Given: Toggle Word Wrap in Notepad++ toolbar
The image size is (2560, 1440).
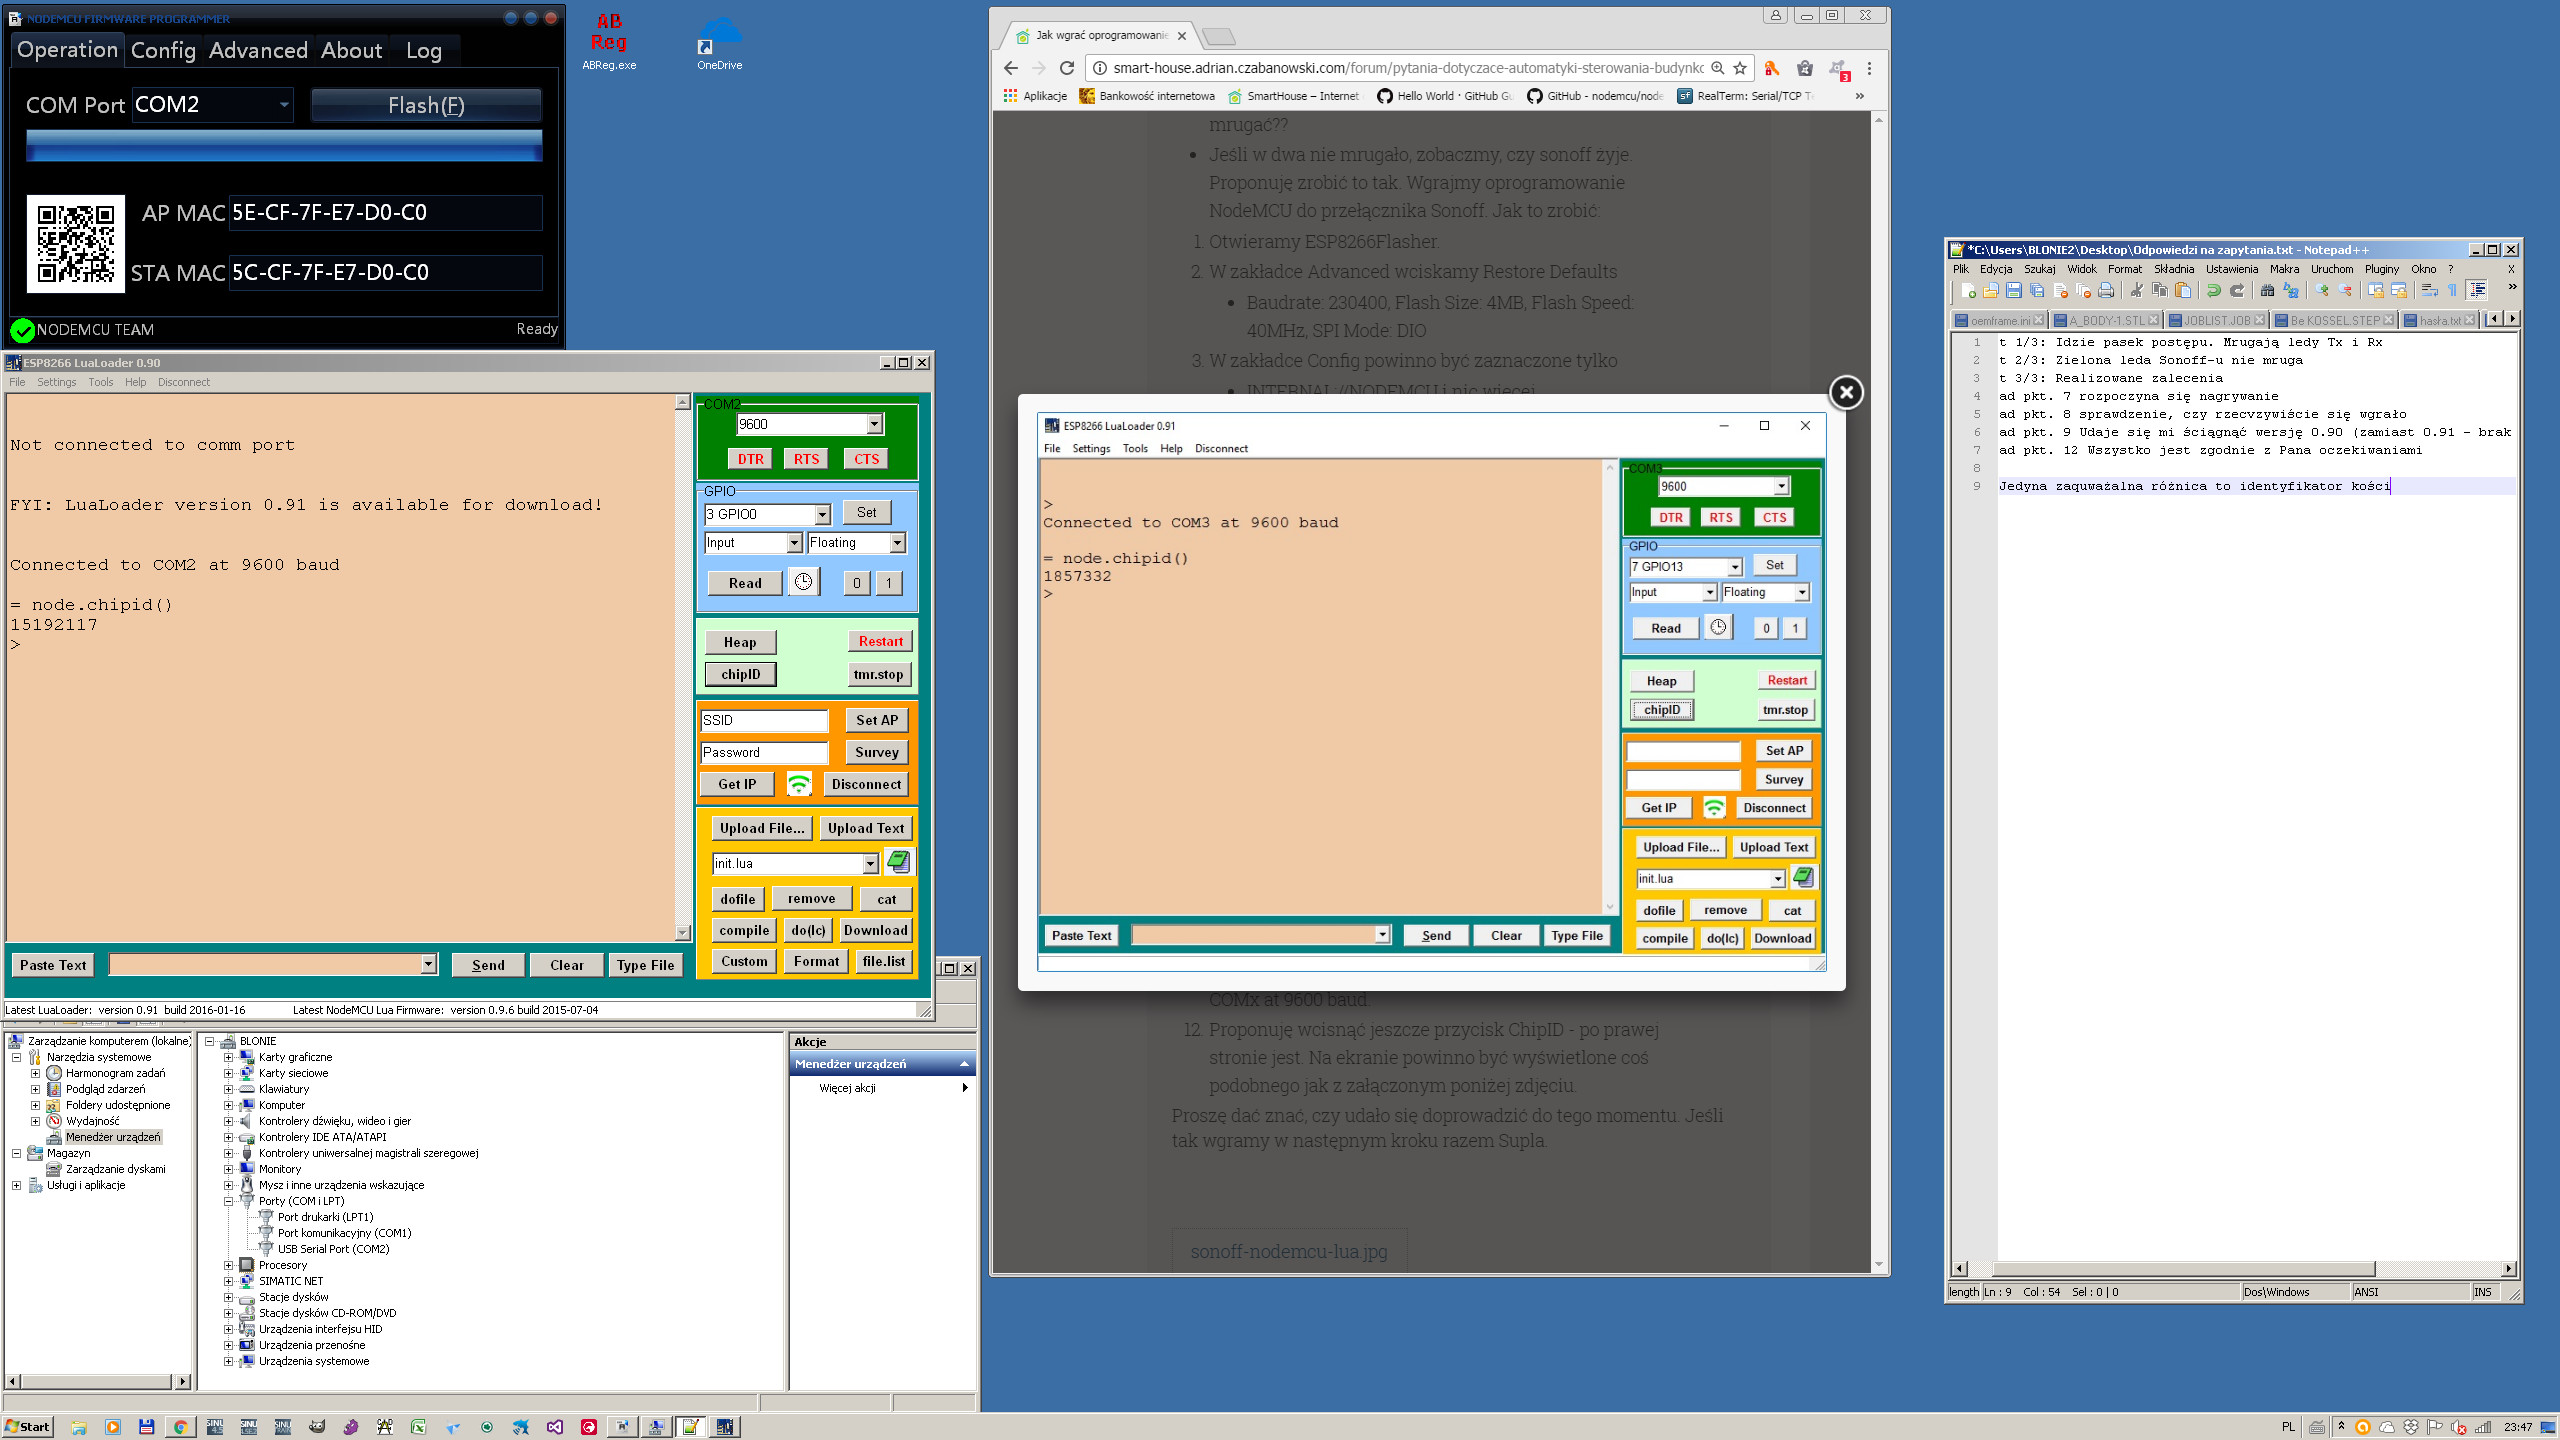Looking at the screenshot, I should [2430, 290].
